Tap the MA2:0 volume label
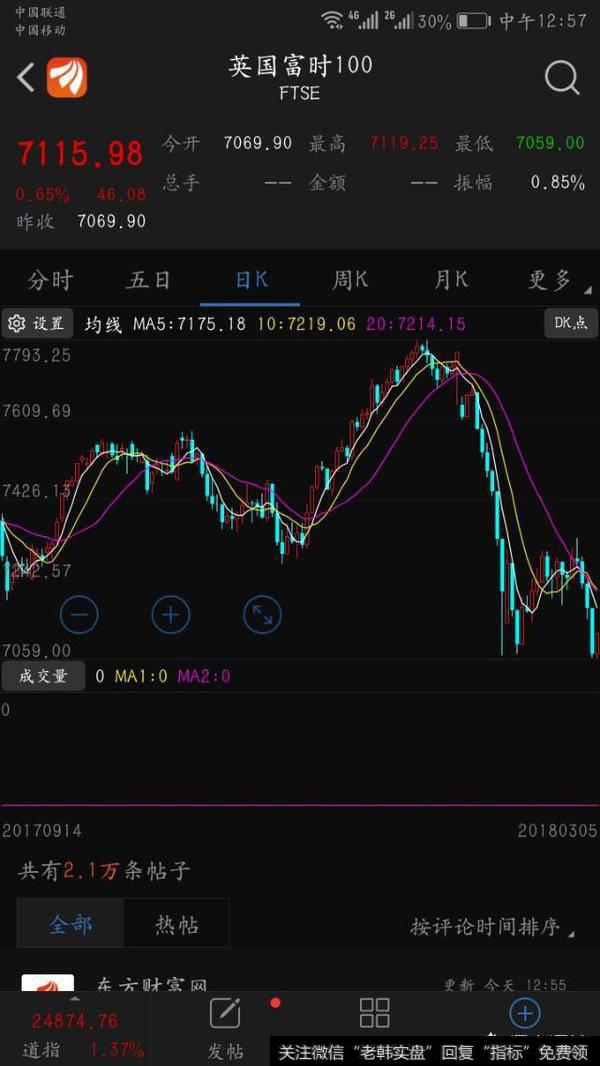This screenshot has width=600, height=1066. click(x=204, y=676)
